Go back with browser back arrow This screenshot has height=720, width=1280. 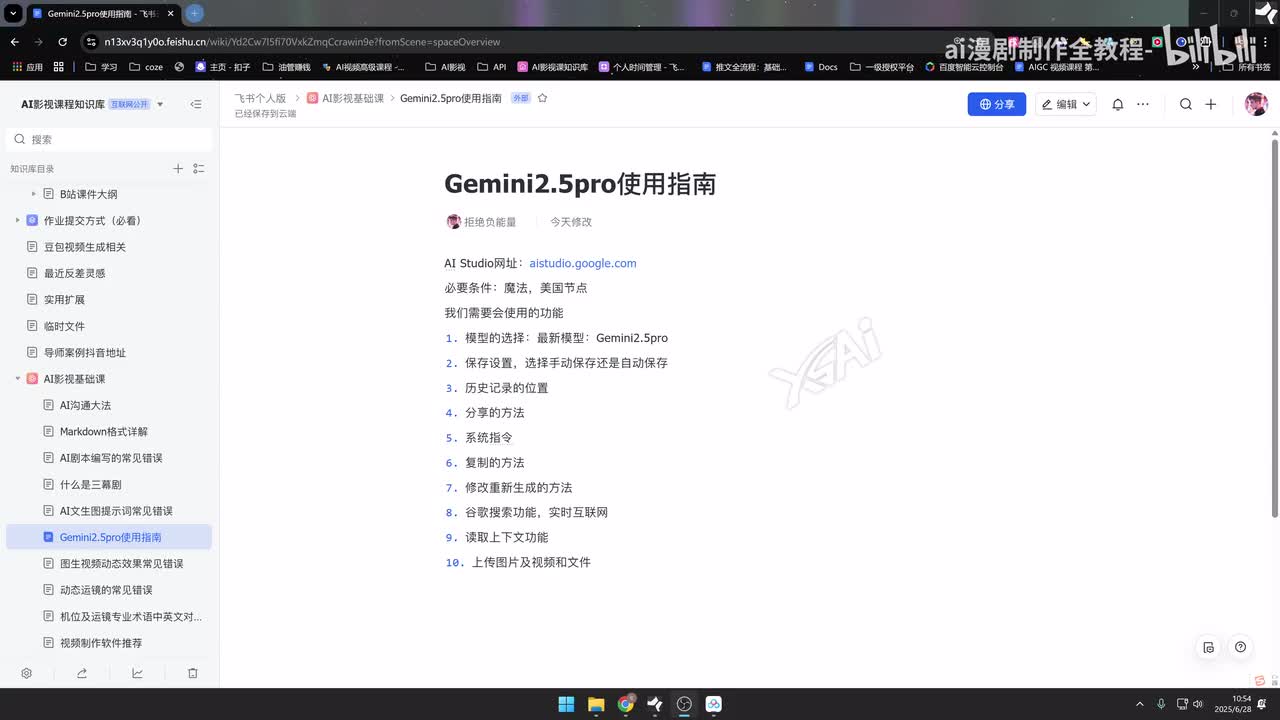14,42
